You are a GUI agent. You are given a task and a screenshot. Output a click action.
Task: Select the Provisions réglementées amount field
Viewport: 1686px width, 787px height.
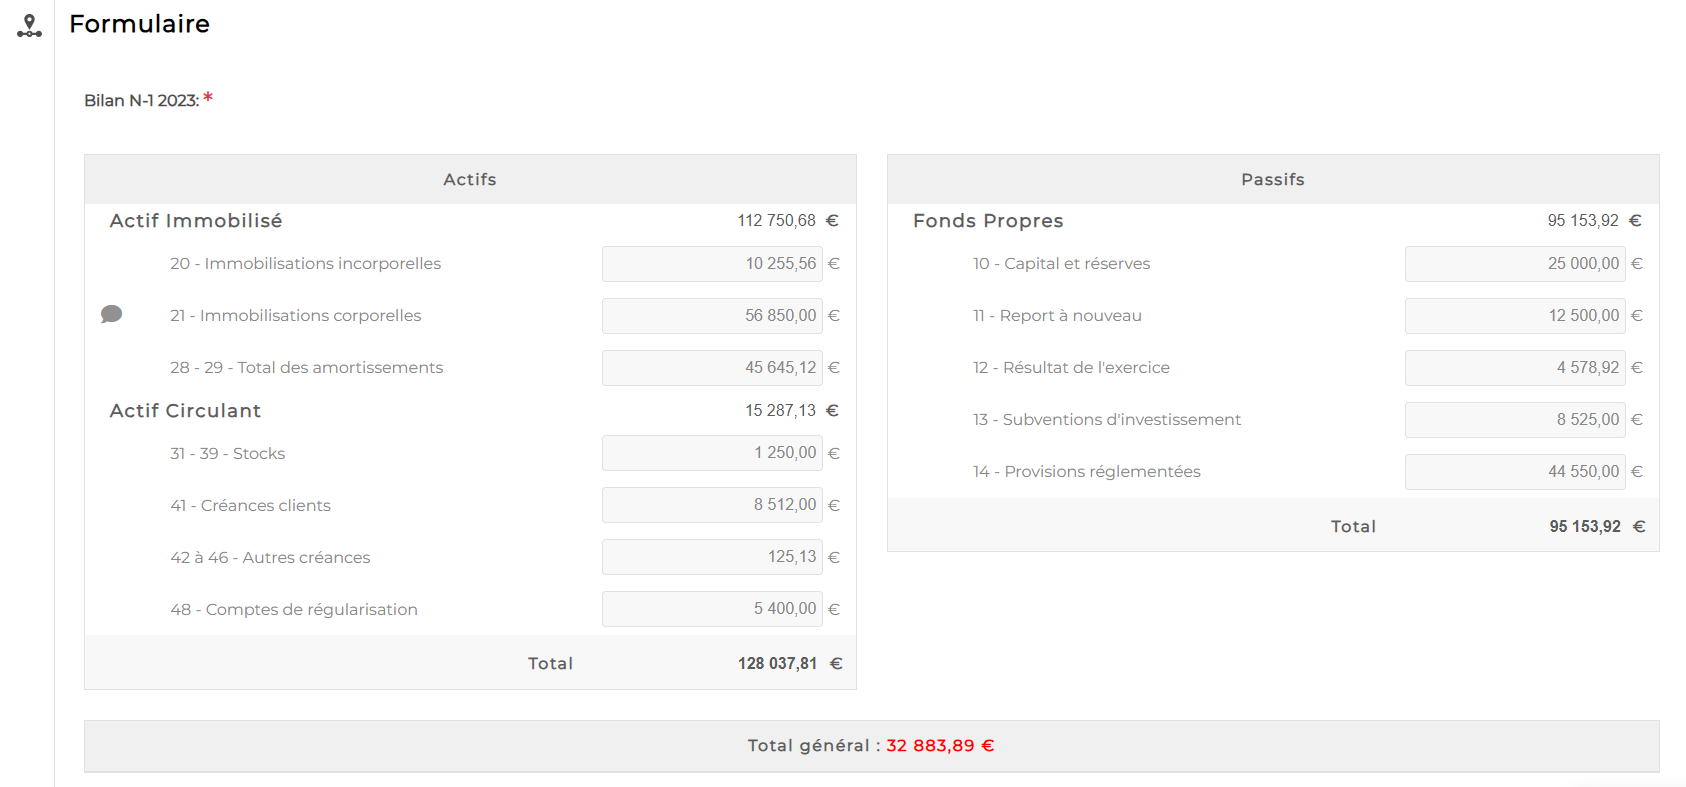tap(1514, 472)
